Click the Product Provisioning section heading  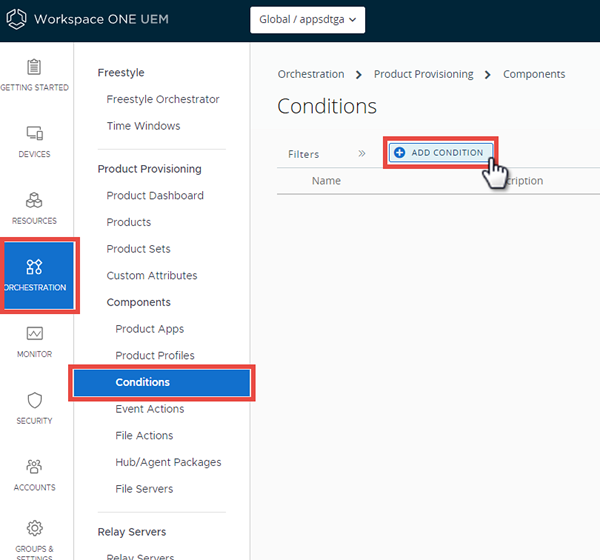click(x=149, y=169)
